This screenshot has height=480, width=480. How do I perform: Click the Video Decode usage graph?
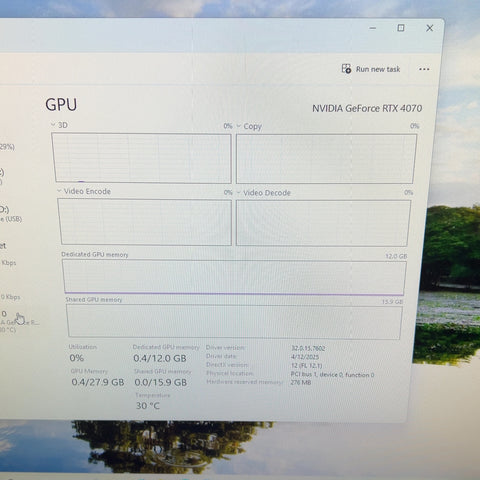323,223
